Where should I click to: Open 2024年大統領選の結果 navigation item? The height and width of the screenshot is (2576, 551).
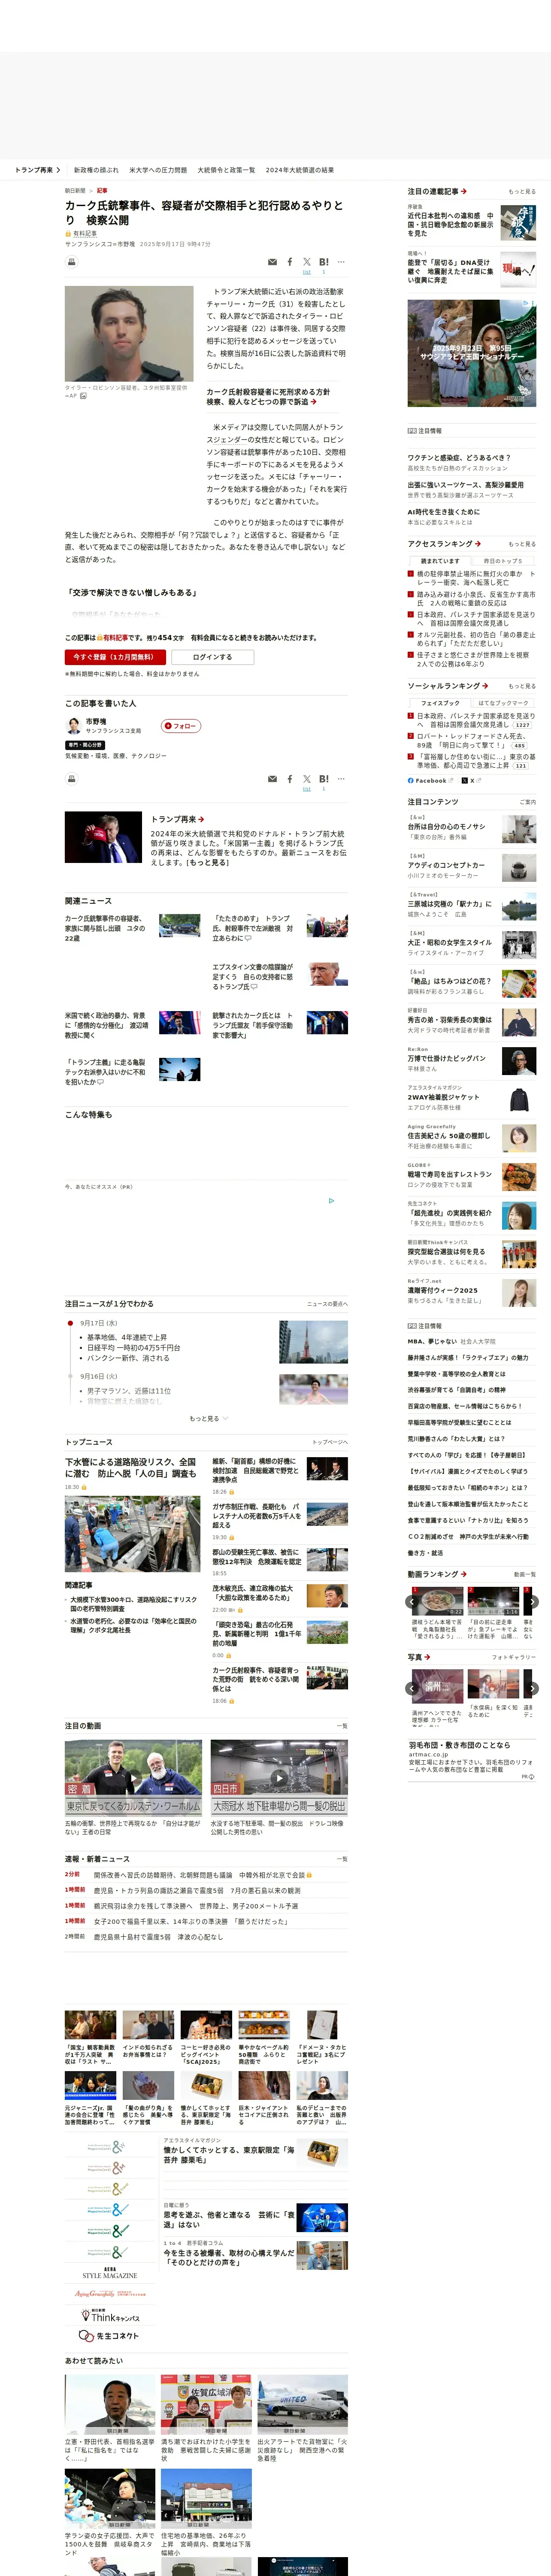300,170
